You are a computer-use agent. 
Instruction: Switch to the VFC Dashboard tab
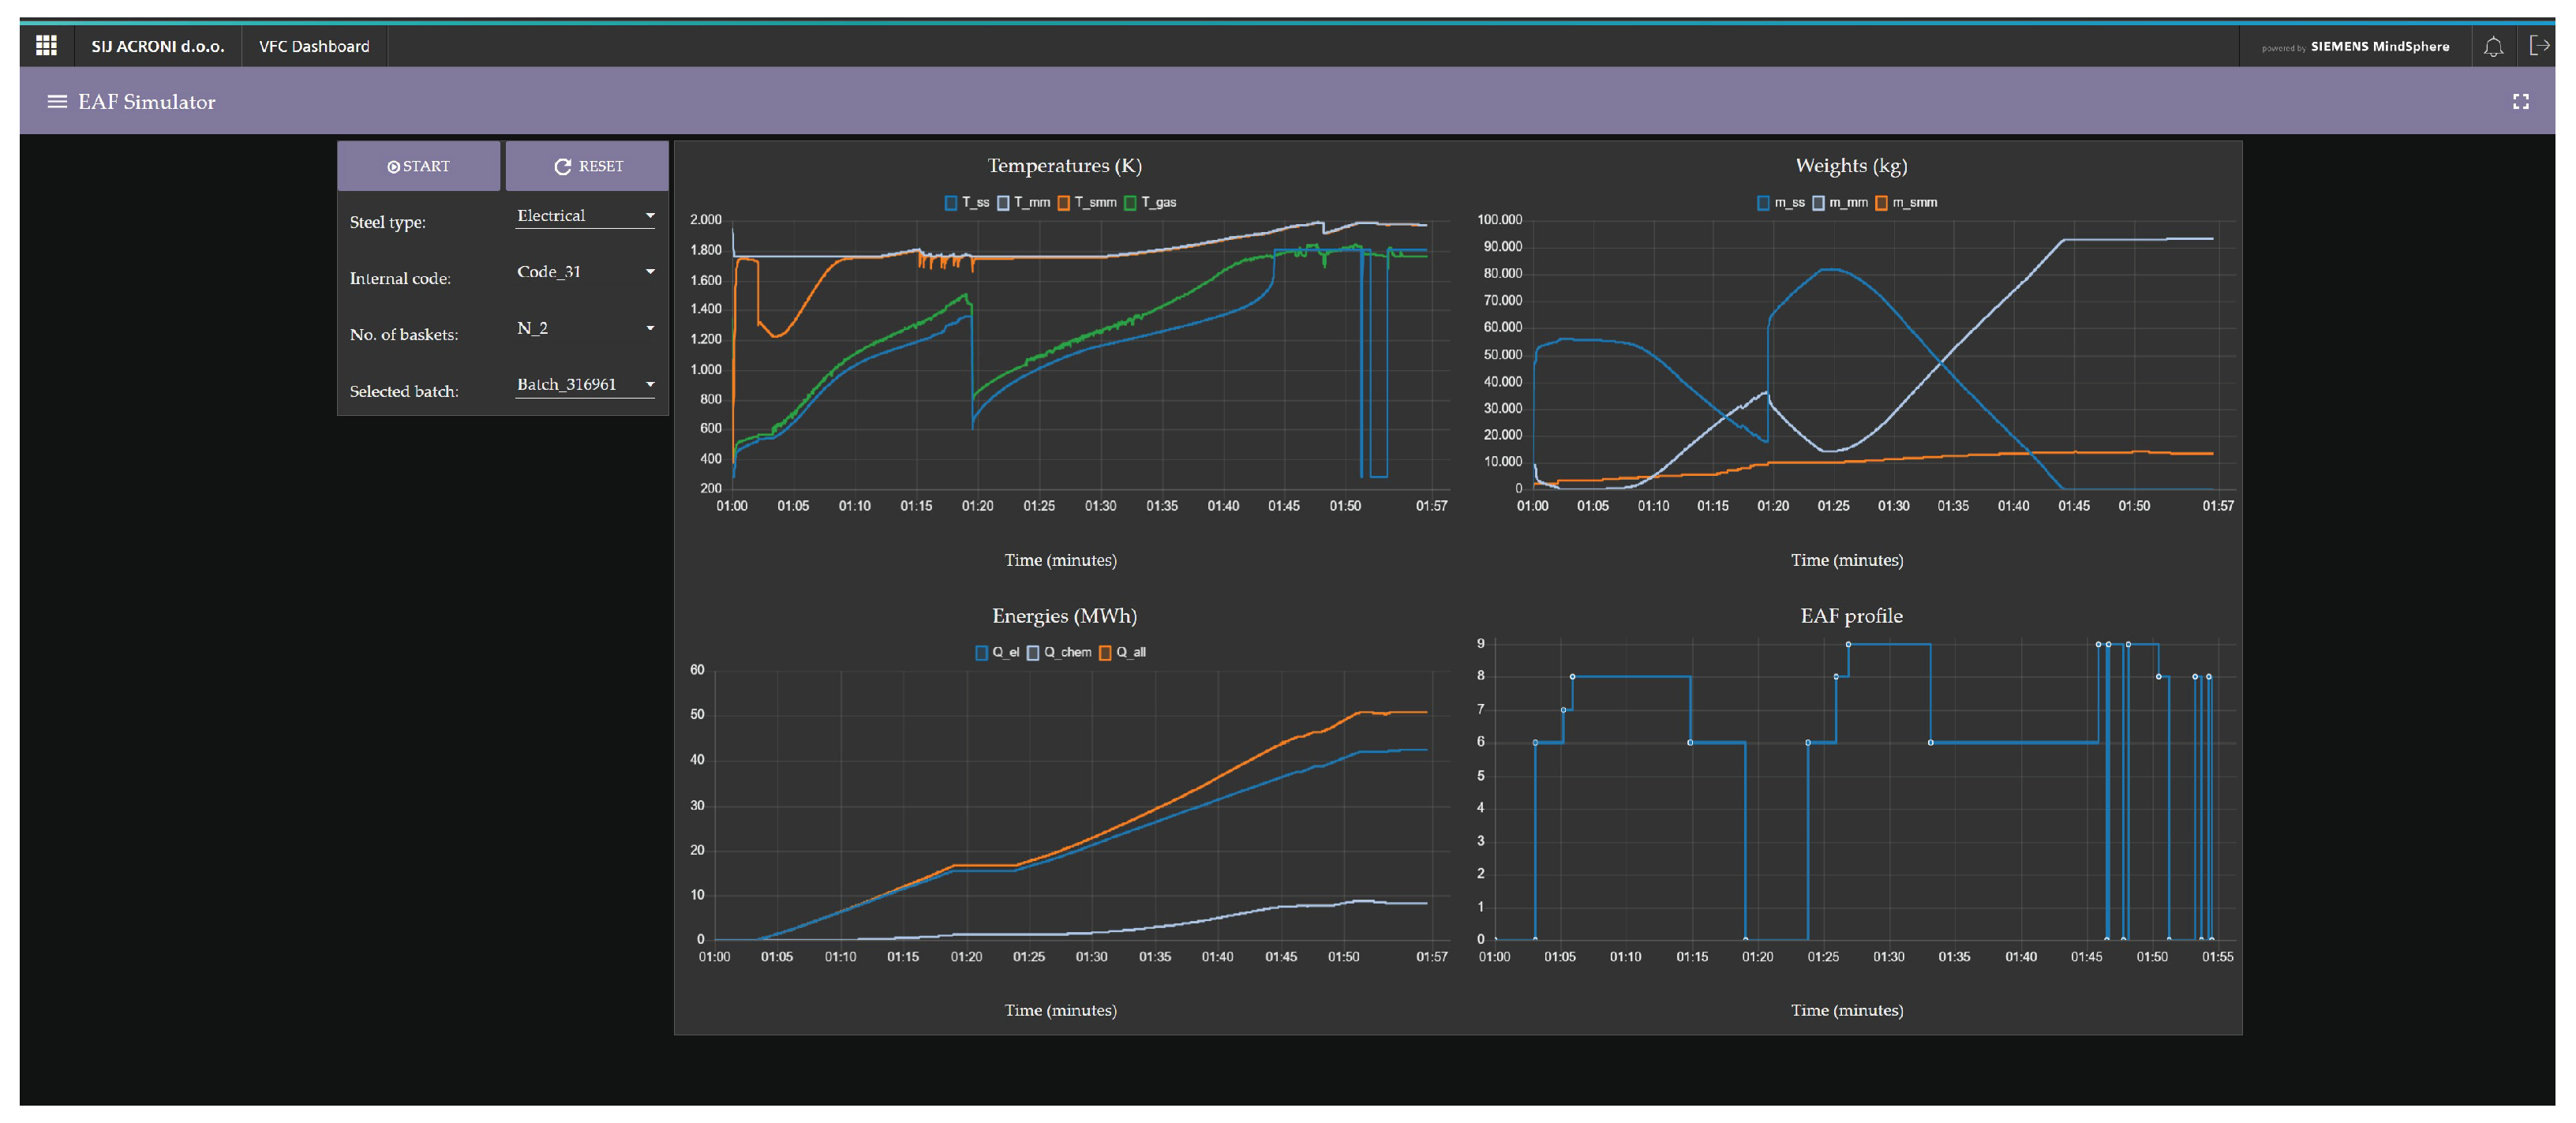(x=313, y=46)
